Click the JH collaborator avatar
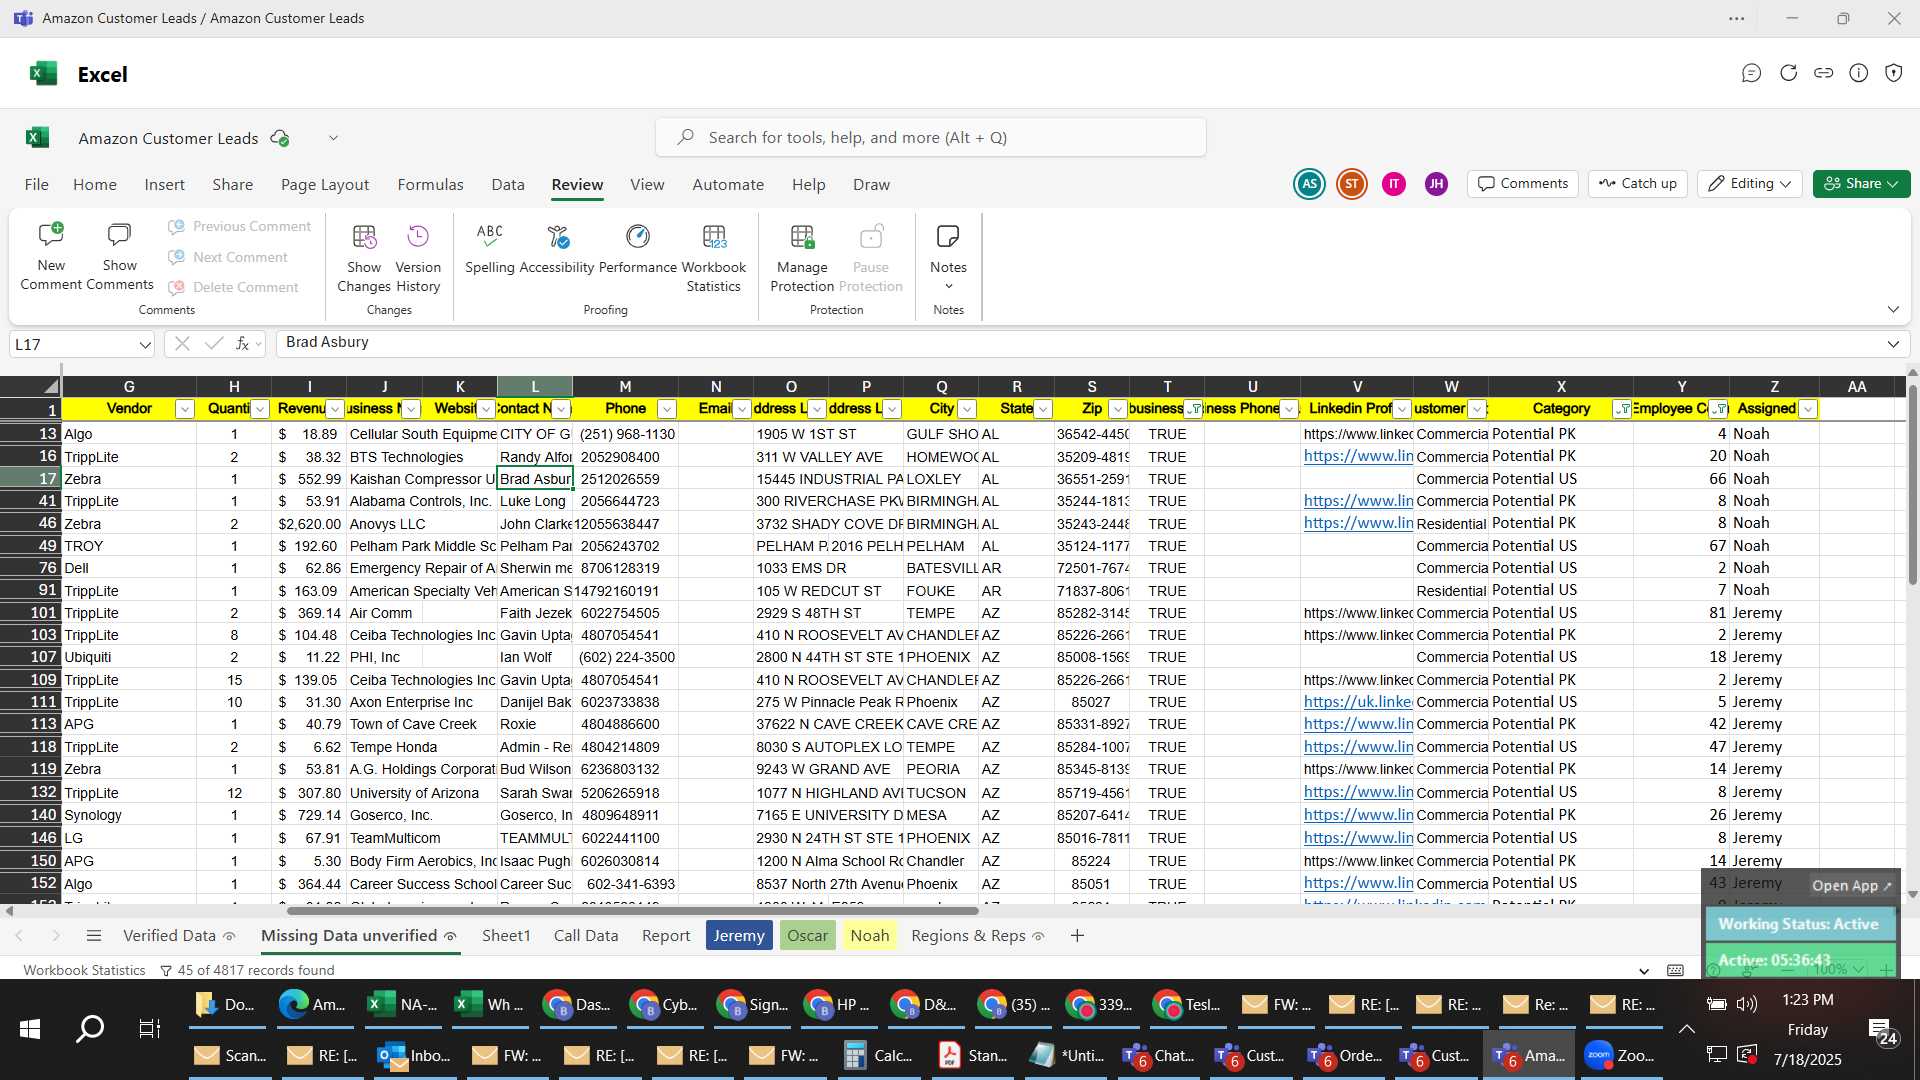The image size is (1920, 1080). pyautogui.click(x=1436, y=184)
